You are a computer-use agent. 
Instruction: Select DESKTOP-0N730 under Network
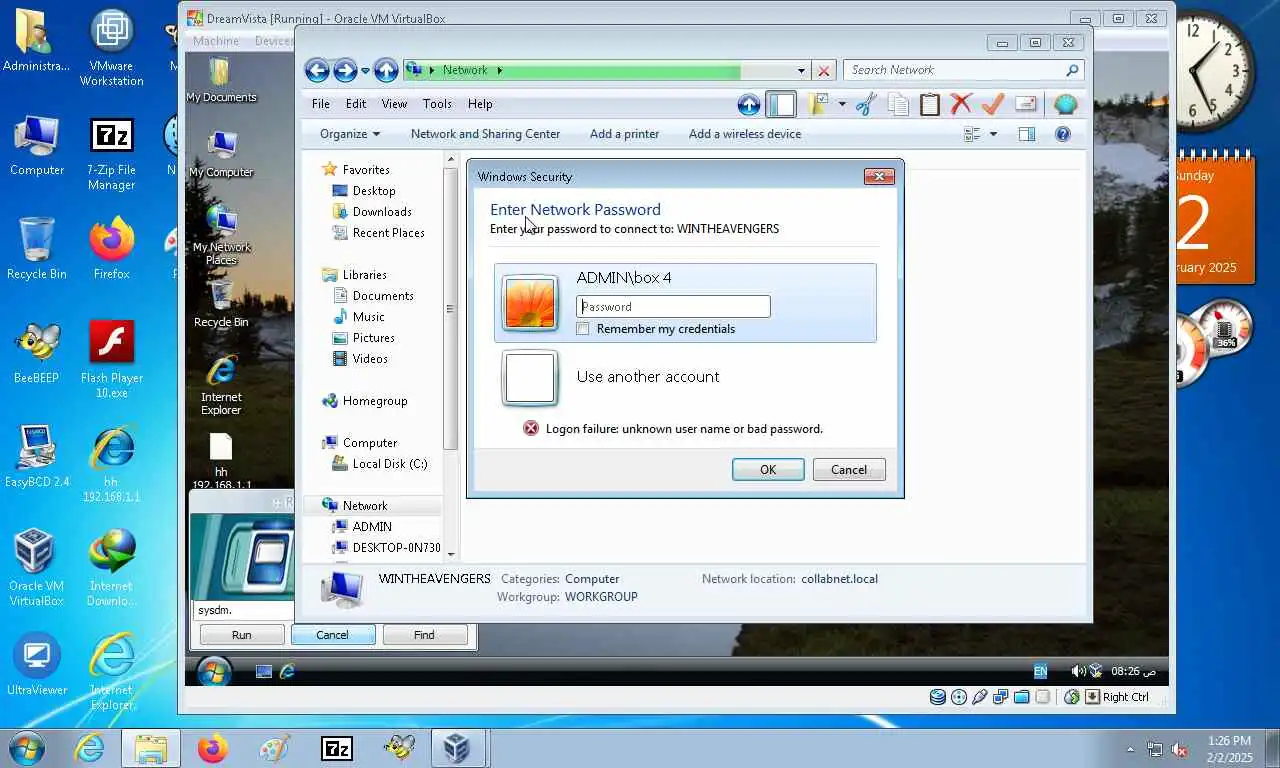(x=396, y=548)
